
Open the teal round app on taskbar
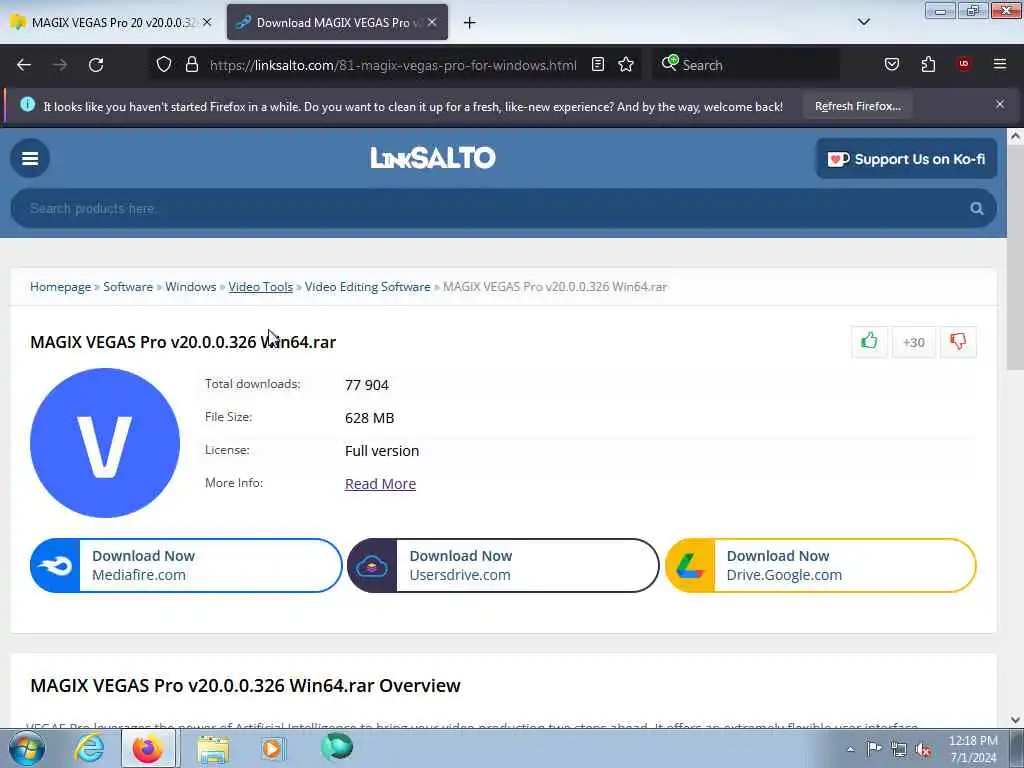337,747
